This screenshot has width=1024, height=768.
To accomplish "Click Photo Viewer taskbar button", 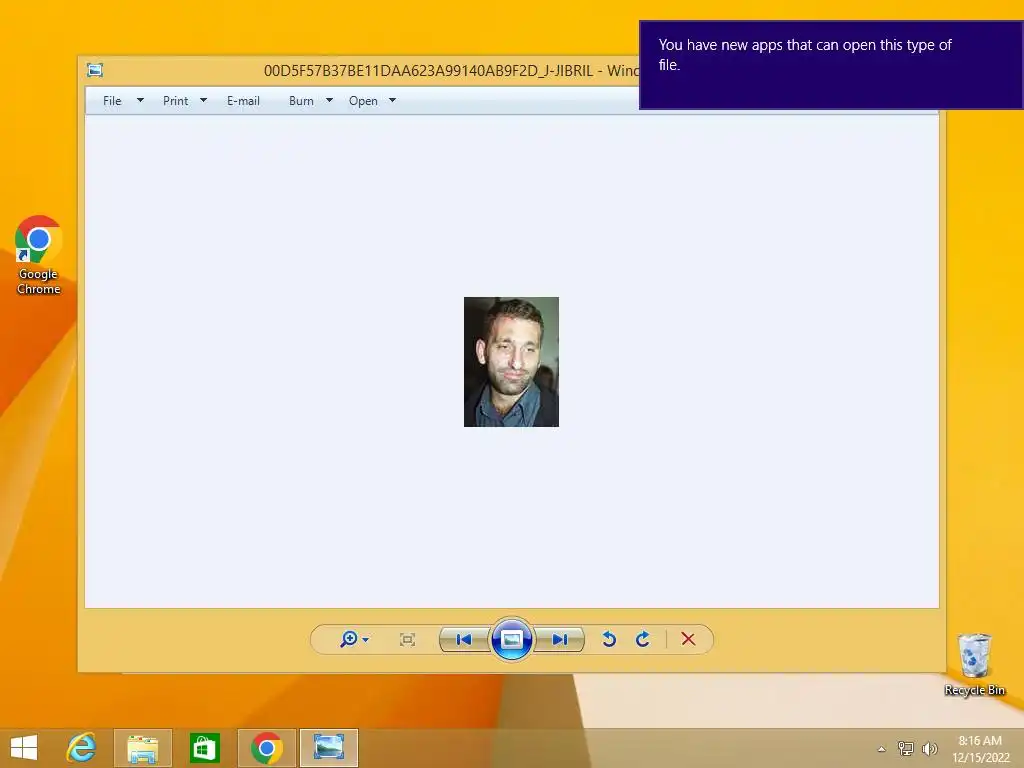I will (x=328, y=748).
